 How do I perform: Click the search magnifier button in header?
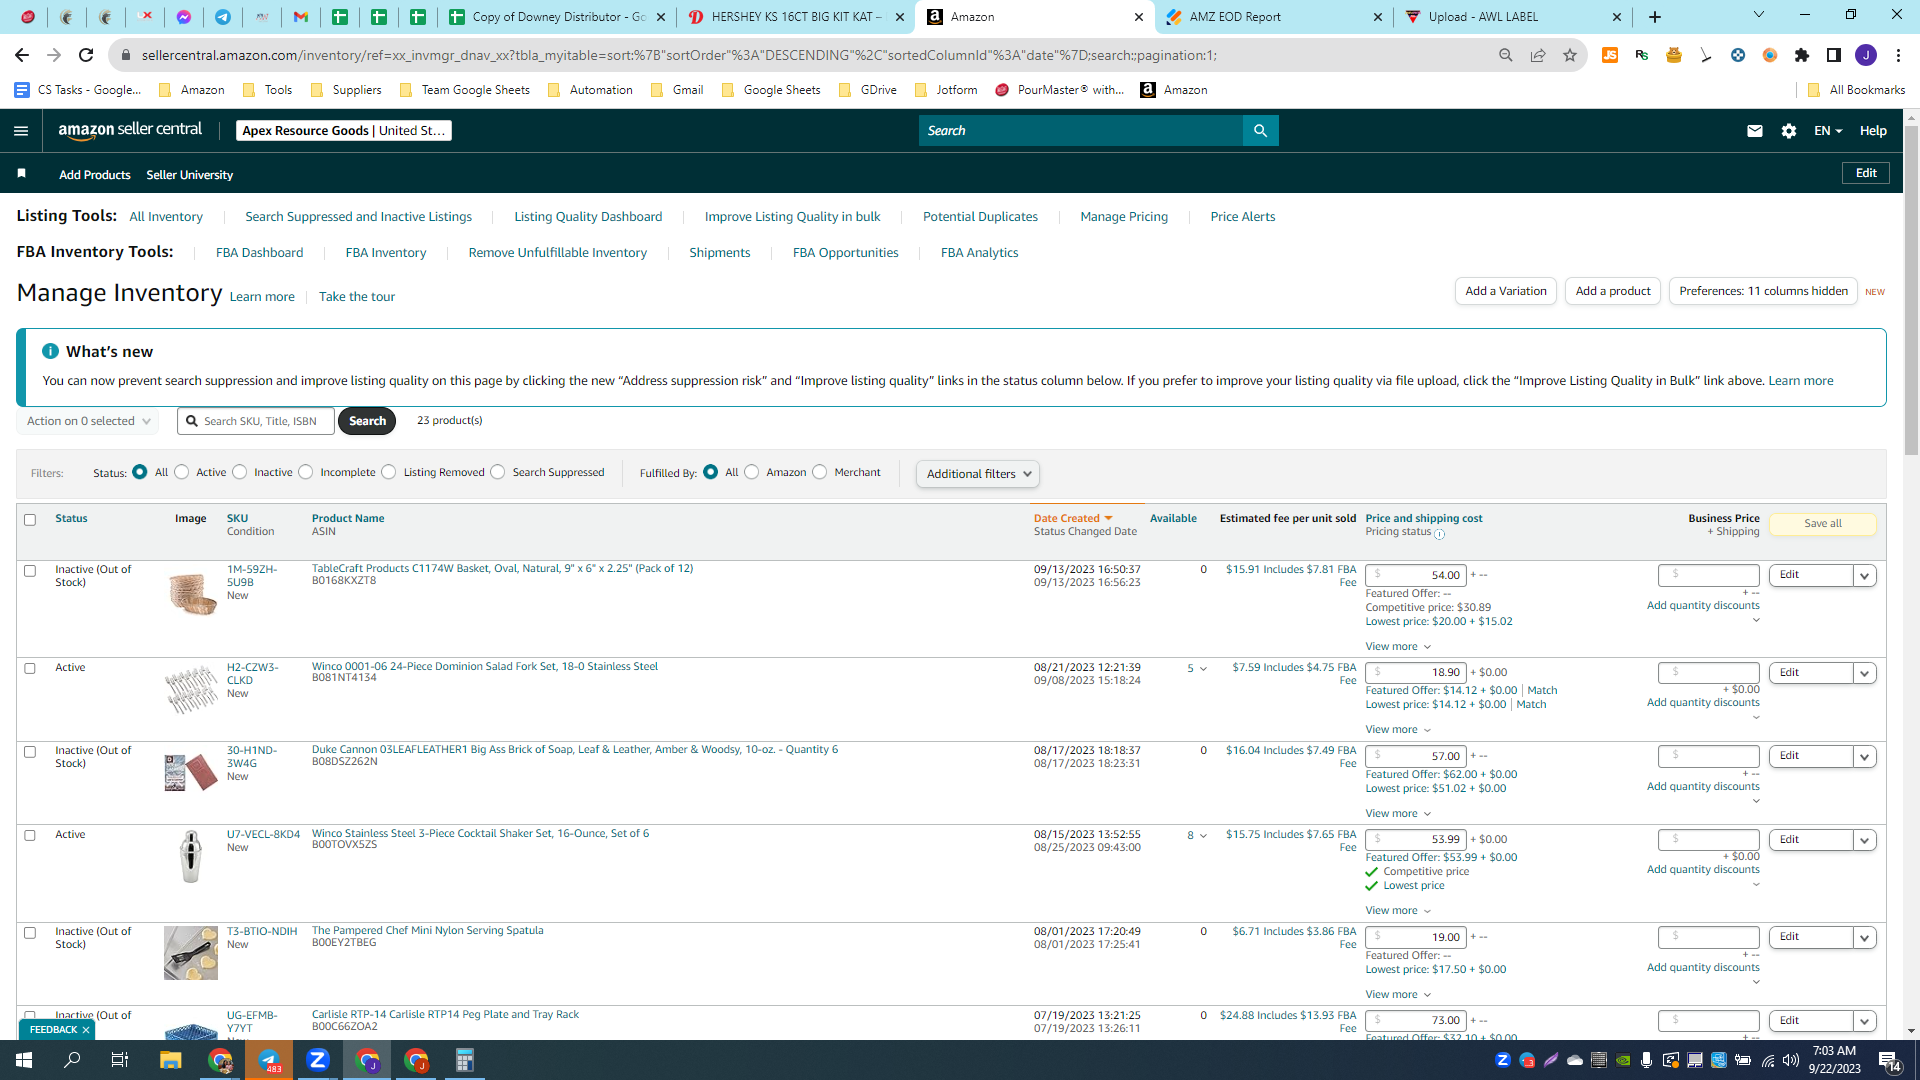point(1260,131)
